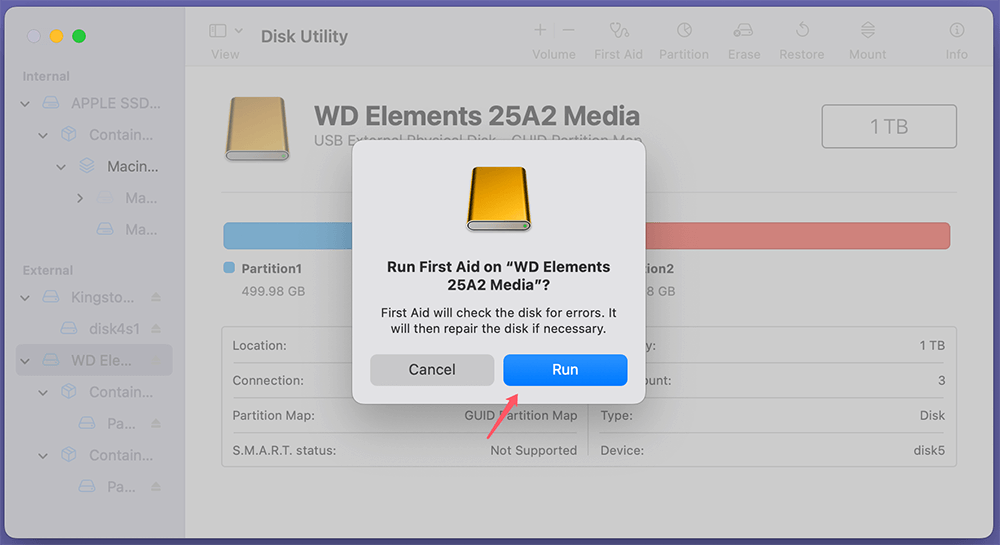Click the Restore arrow icon

[802, 30]
